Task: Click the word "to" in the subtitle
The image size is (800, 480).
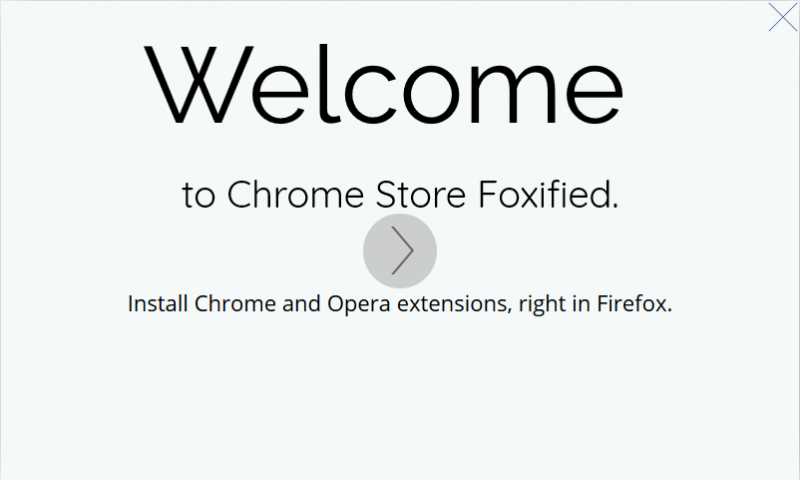Action: click(x=199, y=196)
